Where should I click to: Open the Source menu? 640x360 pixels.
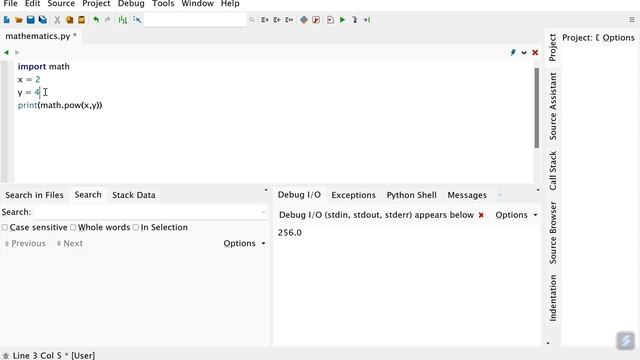point(61,4)
